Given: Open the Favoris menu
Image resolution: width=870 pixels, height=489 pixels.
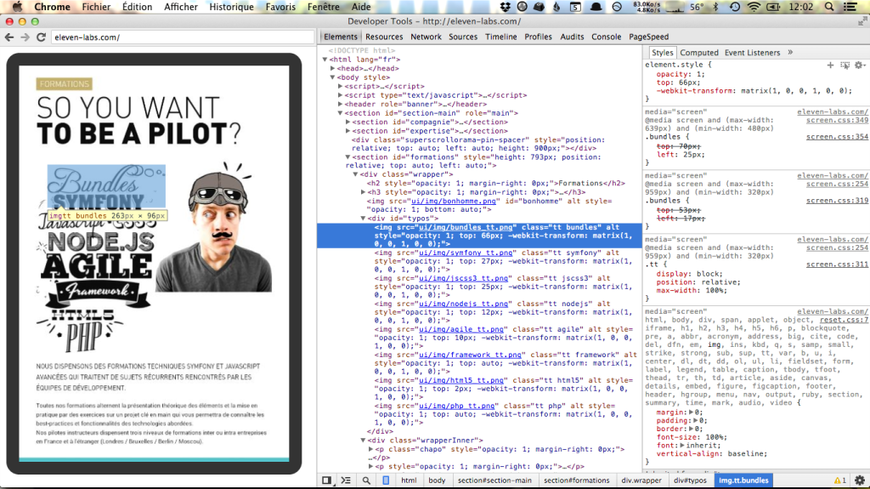Looking at the screenshot, I should [280, 7].
